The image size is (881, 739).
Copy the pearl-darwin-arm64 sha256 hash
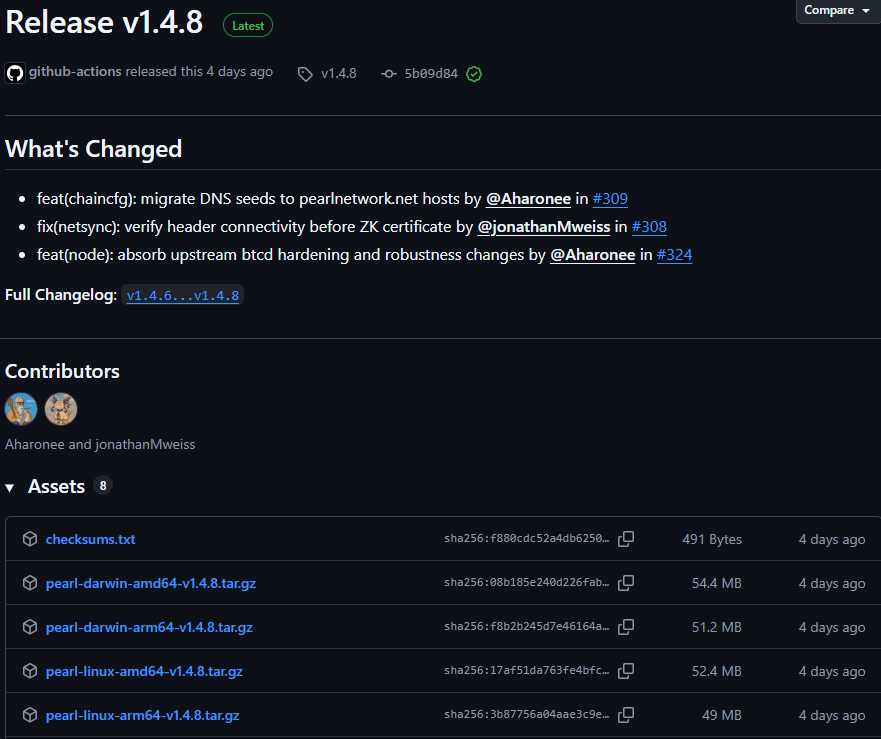click(x=626, y=627)
